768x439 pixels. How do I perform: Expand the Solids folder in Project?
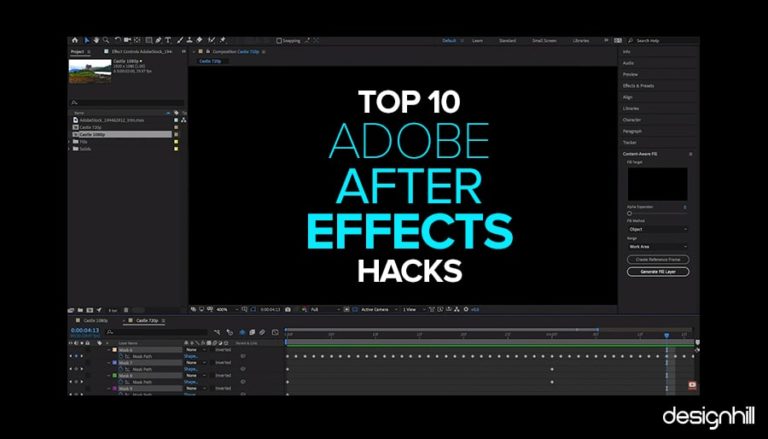(x=69, y=148)
